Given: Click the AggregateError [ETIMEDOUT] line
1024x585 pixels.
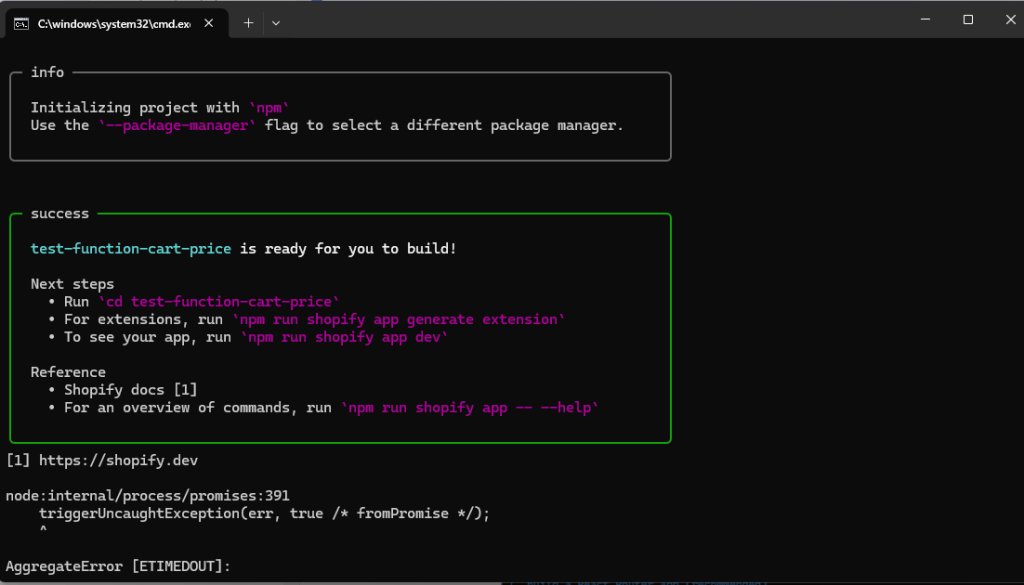Looking at the screenshot, I should [x=118, y=567].
